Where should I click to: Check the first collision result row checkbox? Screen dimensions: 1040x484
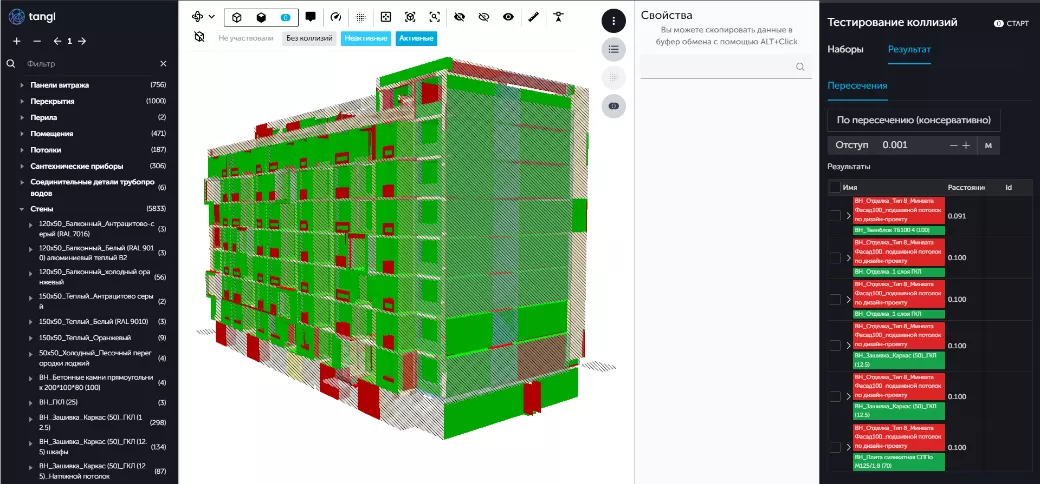tap(835, 215)
